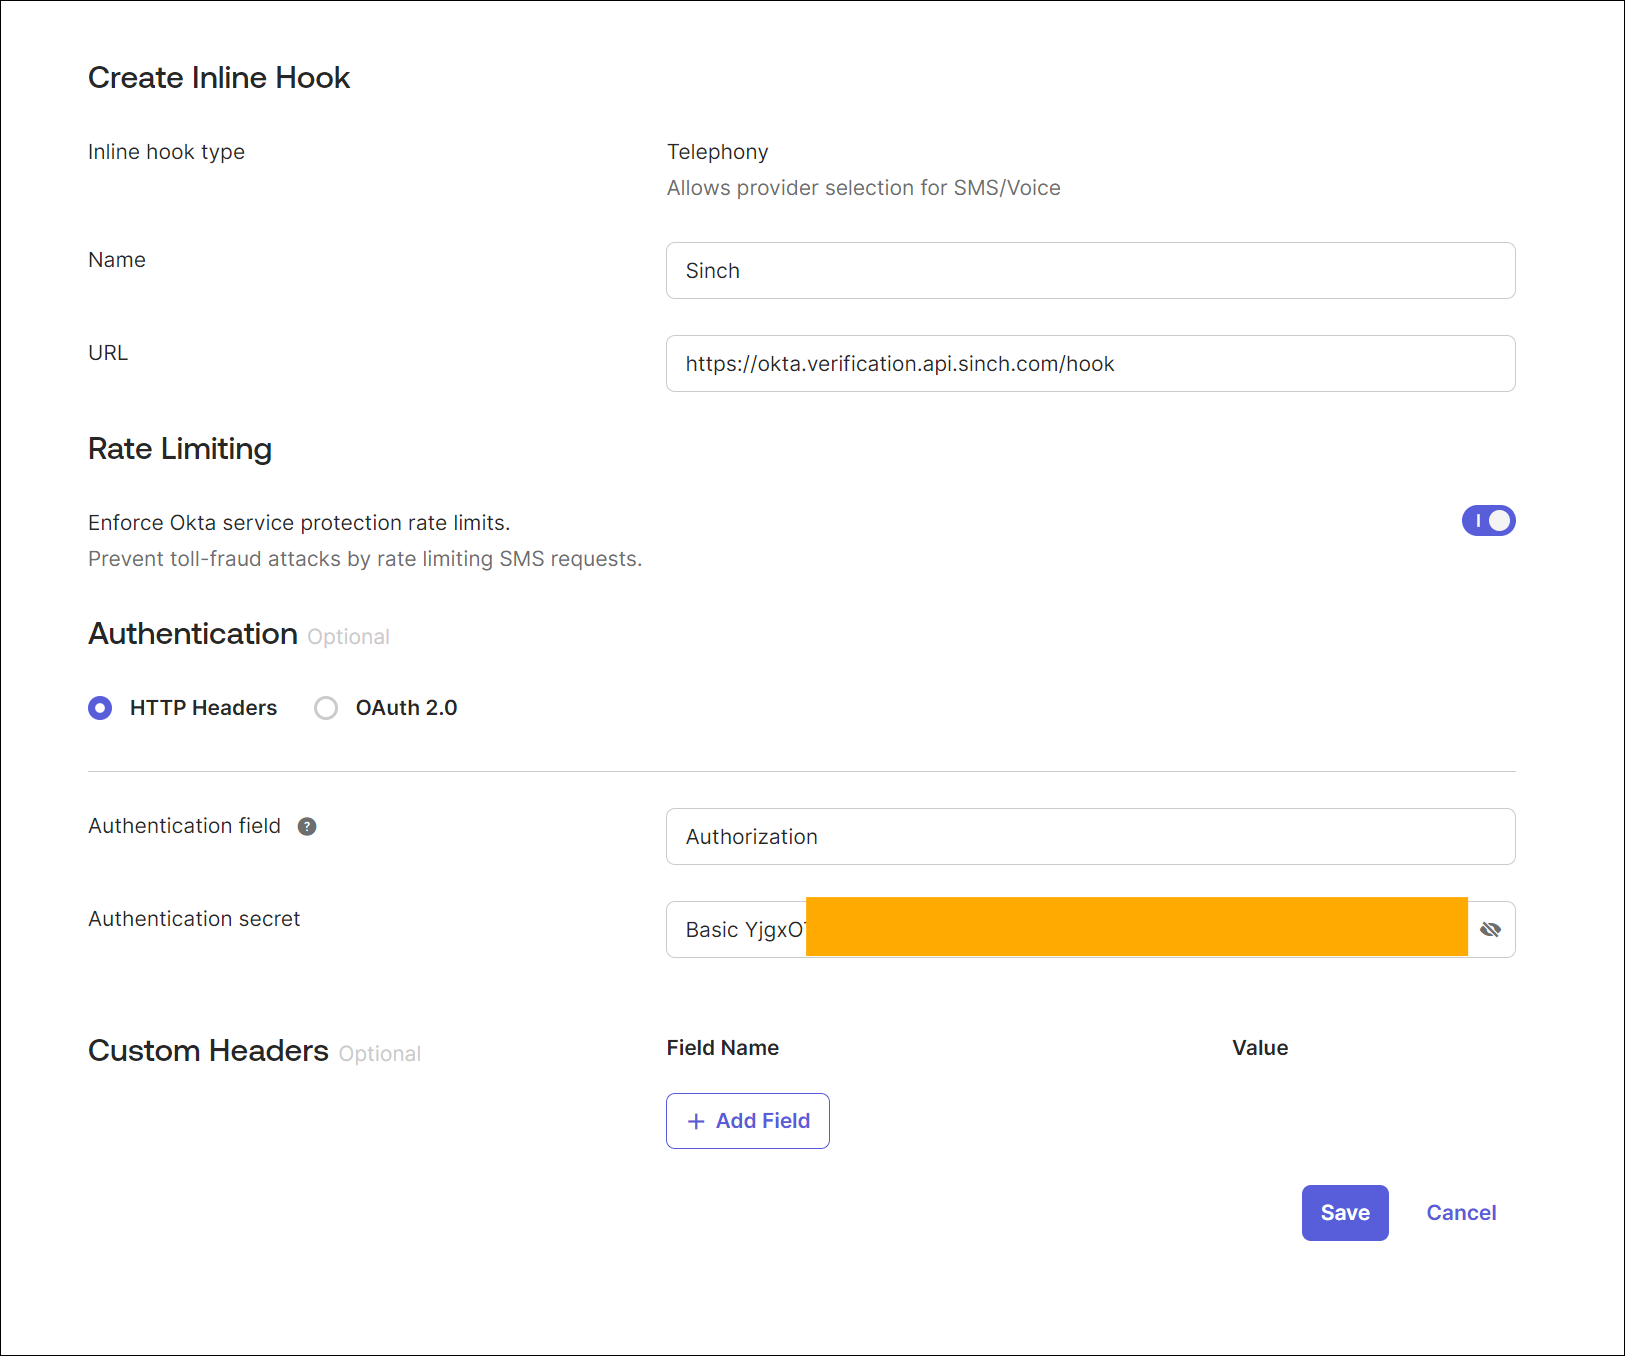Click the Telephony inline hook type label
Screen dimensions: 1625x1356
[717, 151]
